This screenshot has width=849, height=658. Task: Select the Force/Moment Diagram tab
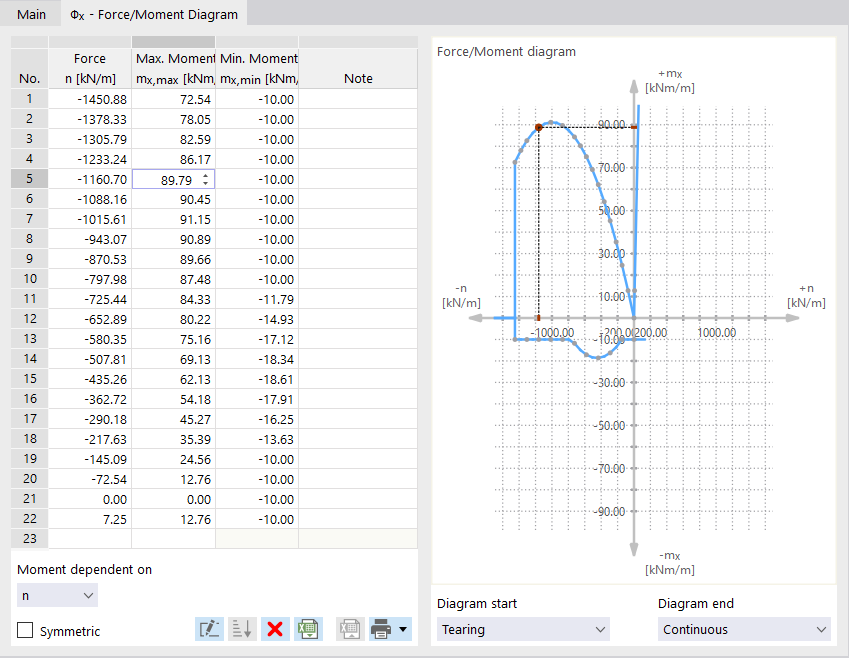click(x=154, y=14)
